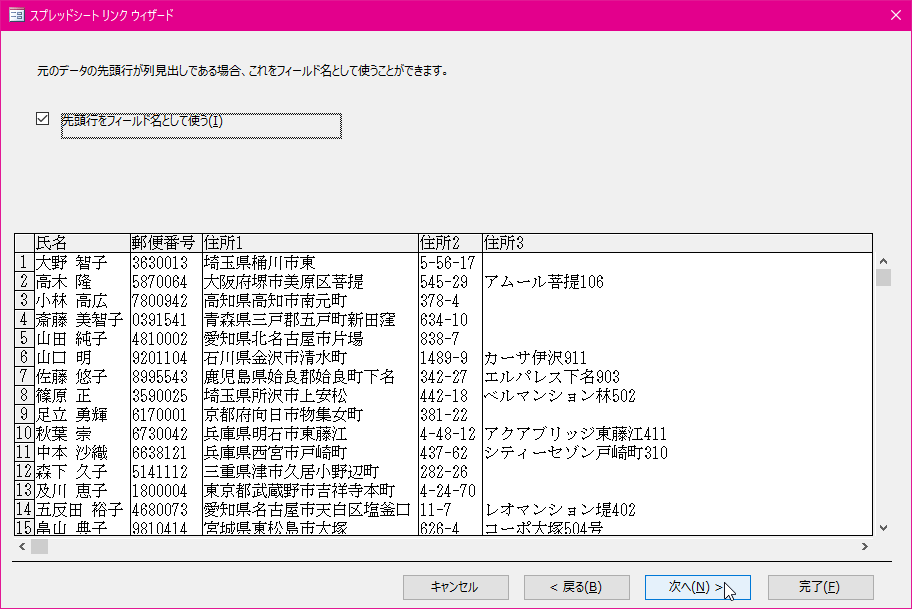Screen dimensions: 912x609
Task: Click the name cell 高木 隆
Action: pos(82,282)
